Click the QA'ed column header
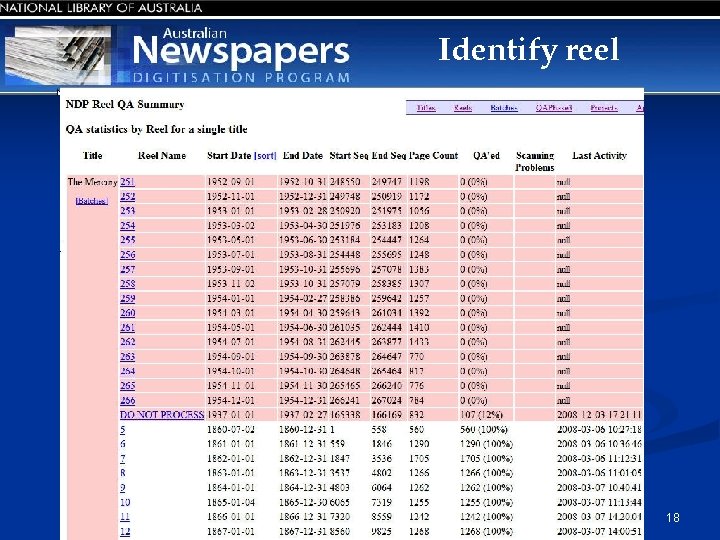720x540 pixels. pyautogui.click(x=486, y=156)
